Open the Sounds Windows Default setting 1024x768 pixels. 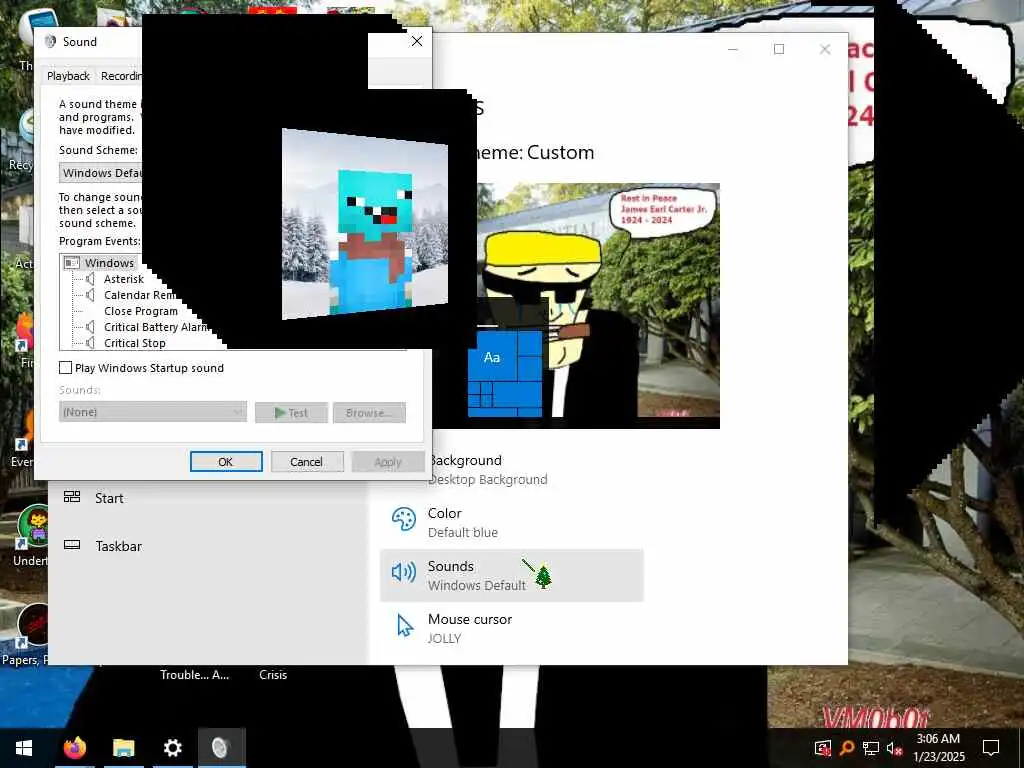(x=511, y=575)
